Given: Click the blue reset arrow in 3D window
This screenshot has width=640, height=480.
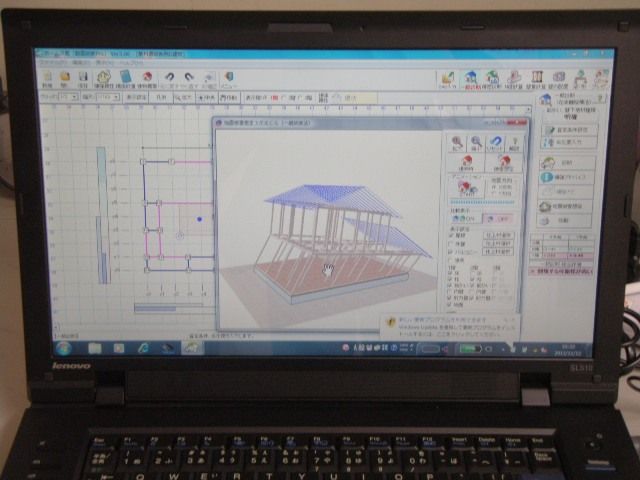Looking at the screenshot, I should (x=496, y=144).
